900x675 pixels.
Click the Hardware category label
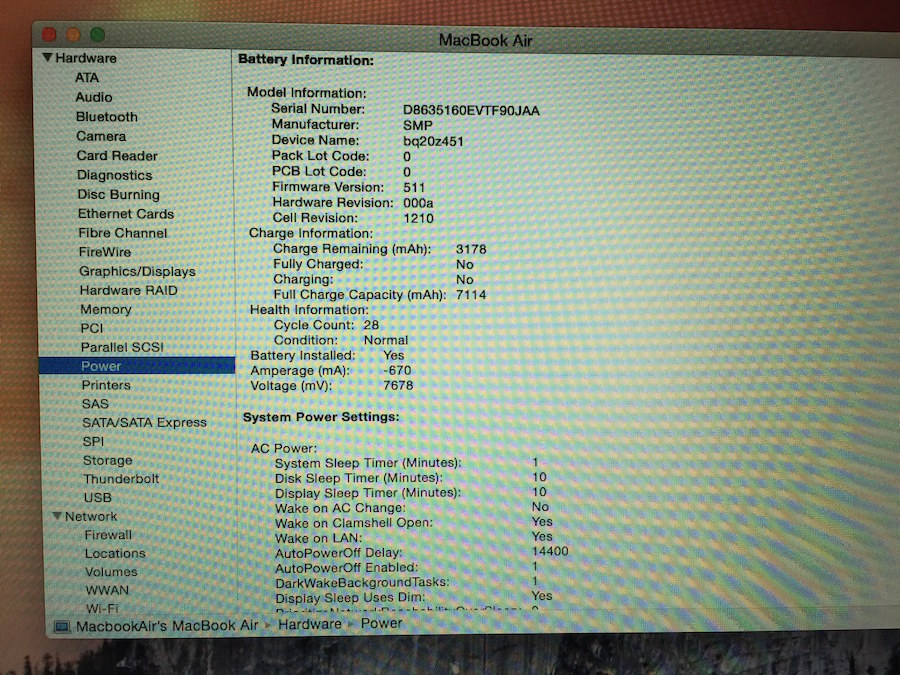(86, 58)
